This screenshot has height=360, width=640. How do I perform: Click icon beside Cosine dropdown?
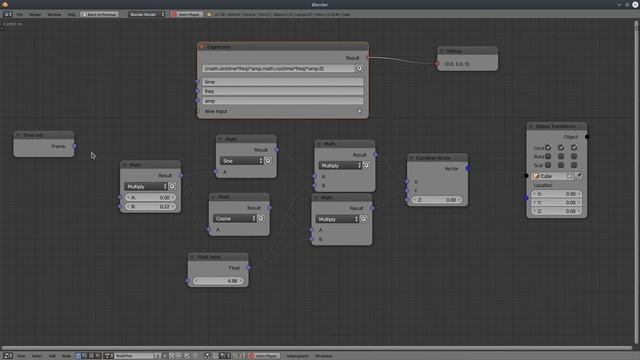coord(261,219)
